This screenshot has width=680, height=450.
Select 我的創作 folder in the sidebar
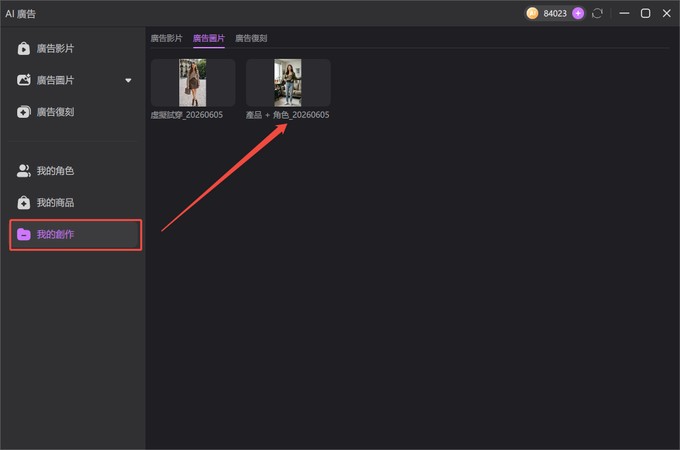[75, 235]
